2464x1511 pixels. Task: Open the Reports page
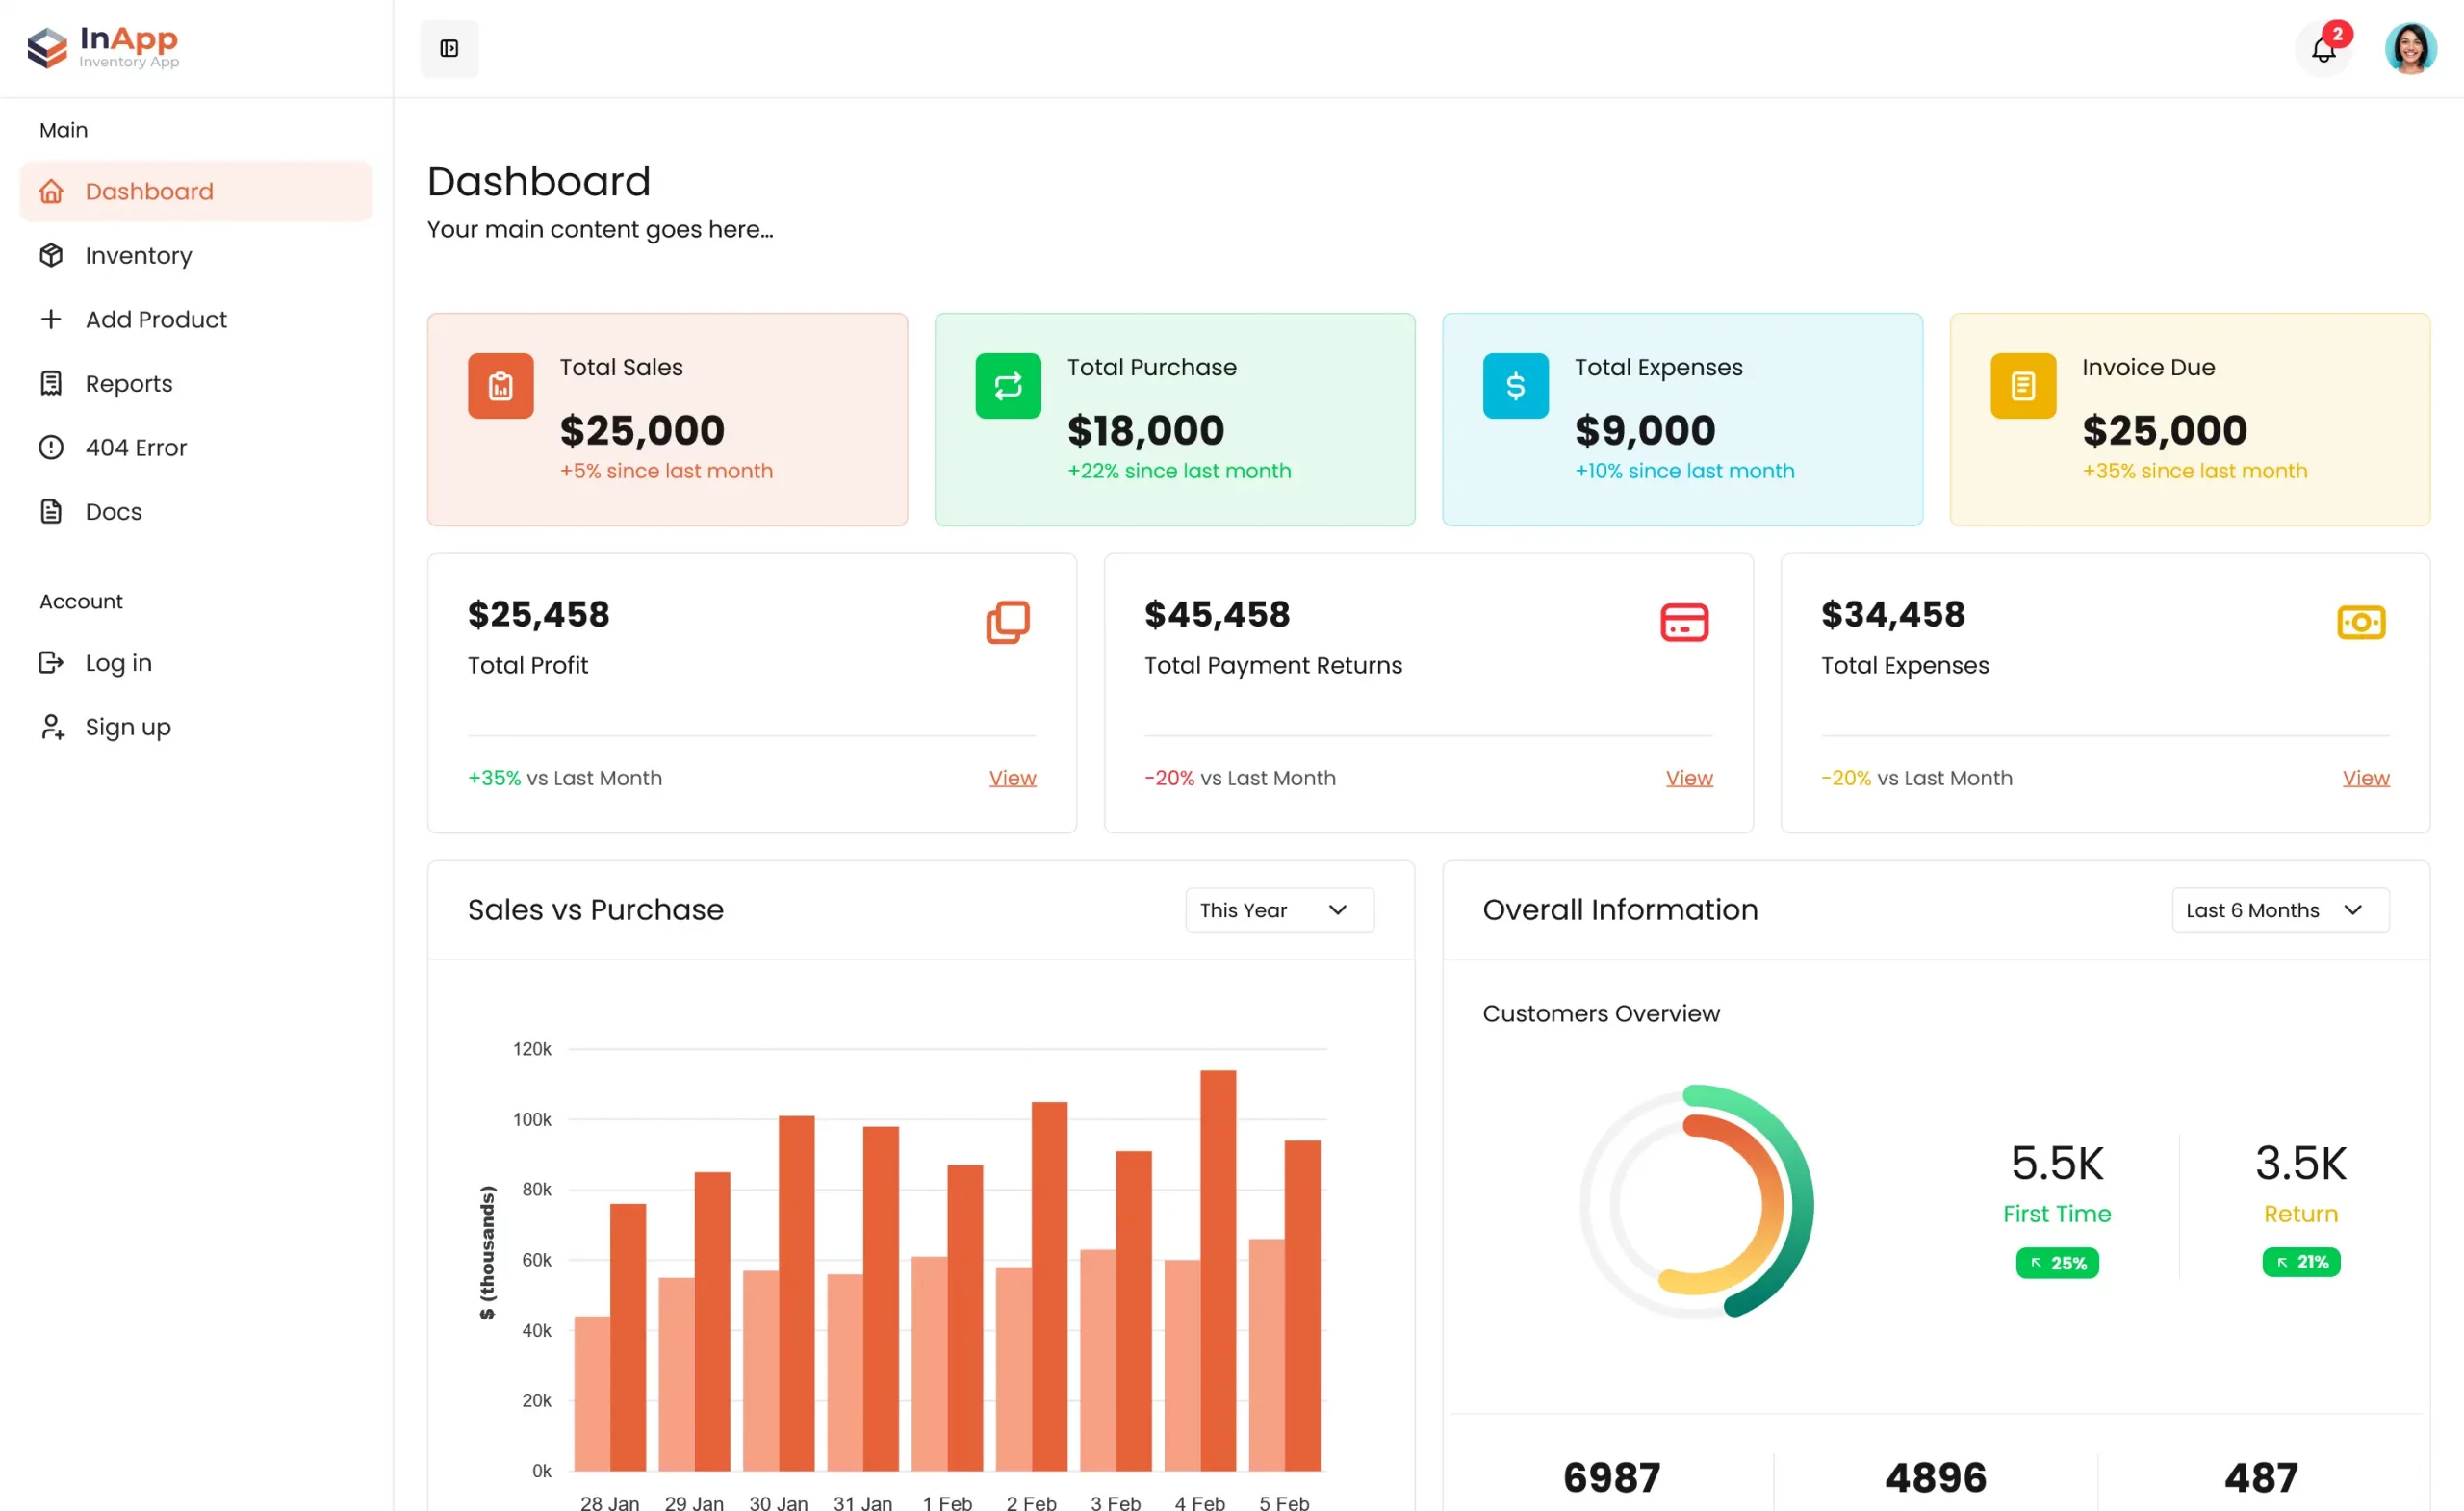128,383
